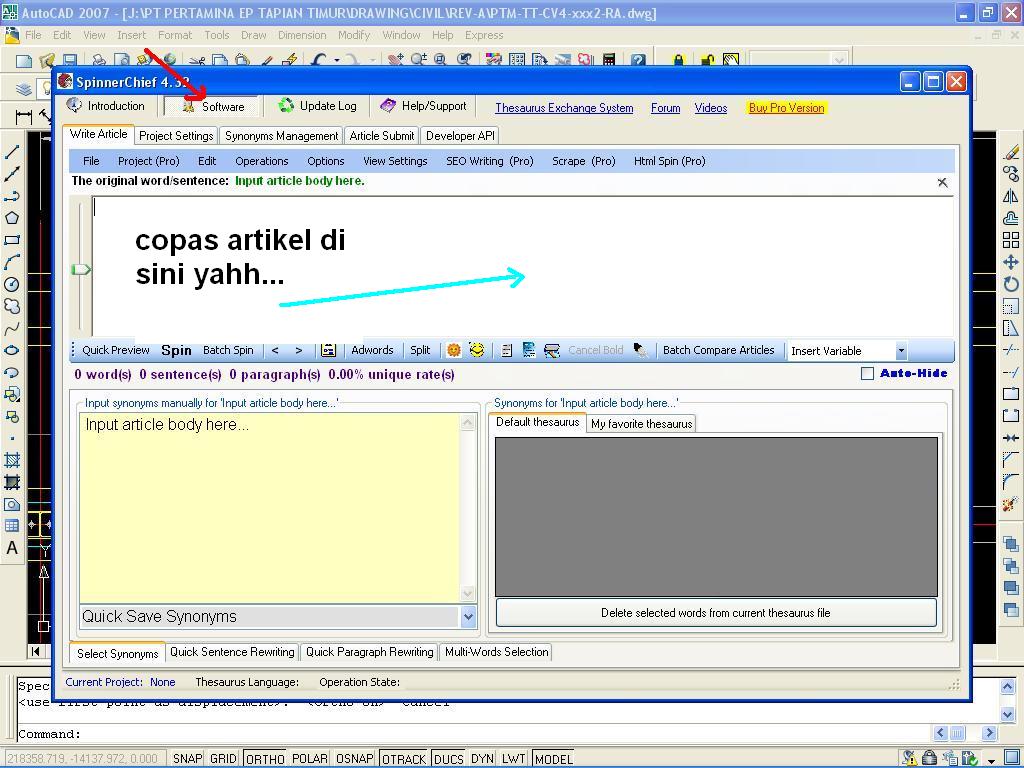
Task: Select the Polygon tool in AutoCAD's draw toolbar
Action: coord(12,217)
